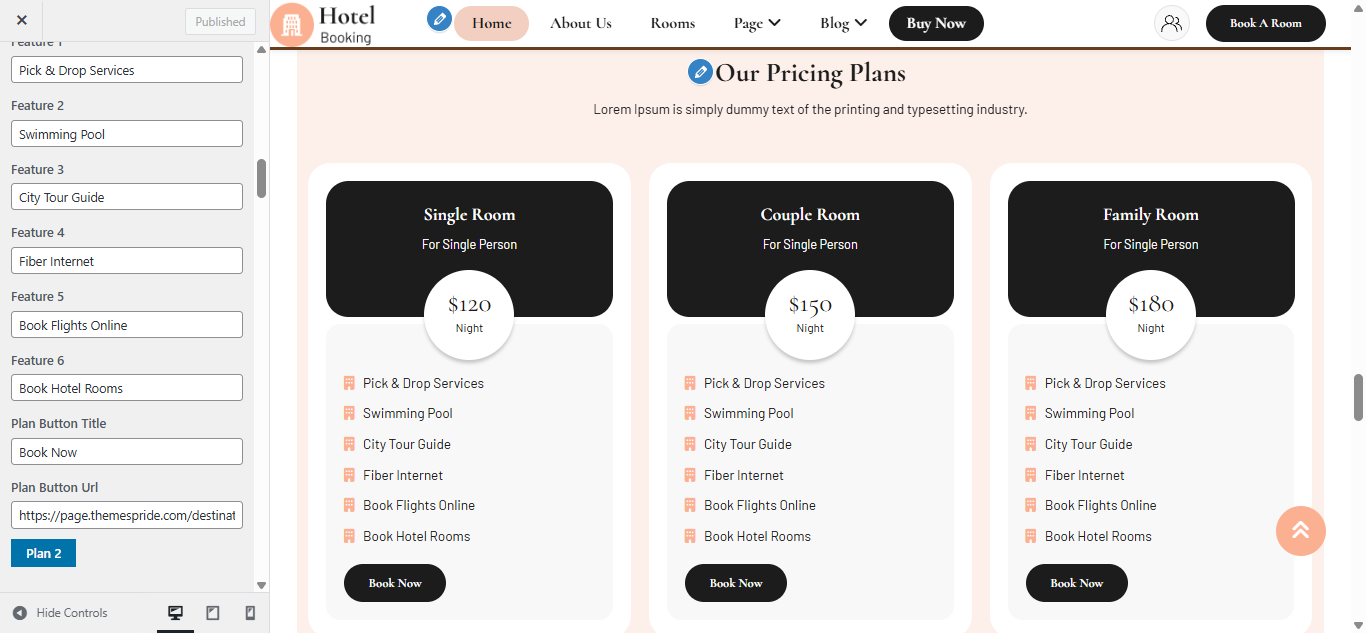The height and width of the screenshot is (633, 1366).
Task: Click Book Now in the Single Room card
Action: coord(395,583)
